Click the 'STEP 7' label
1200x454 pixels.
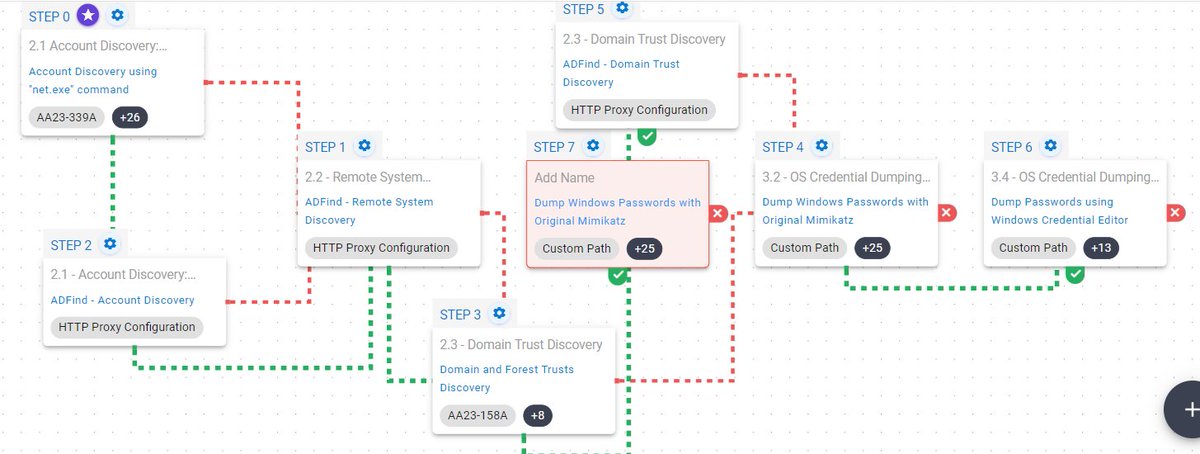tap(554, 147)
